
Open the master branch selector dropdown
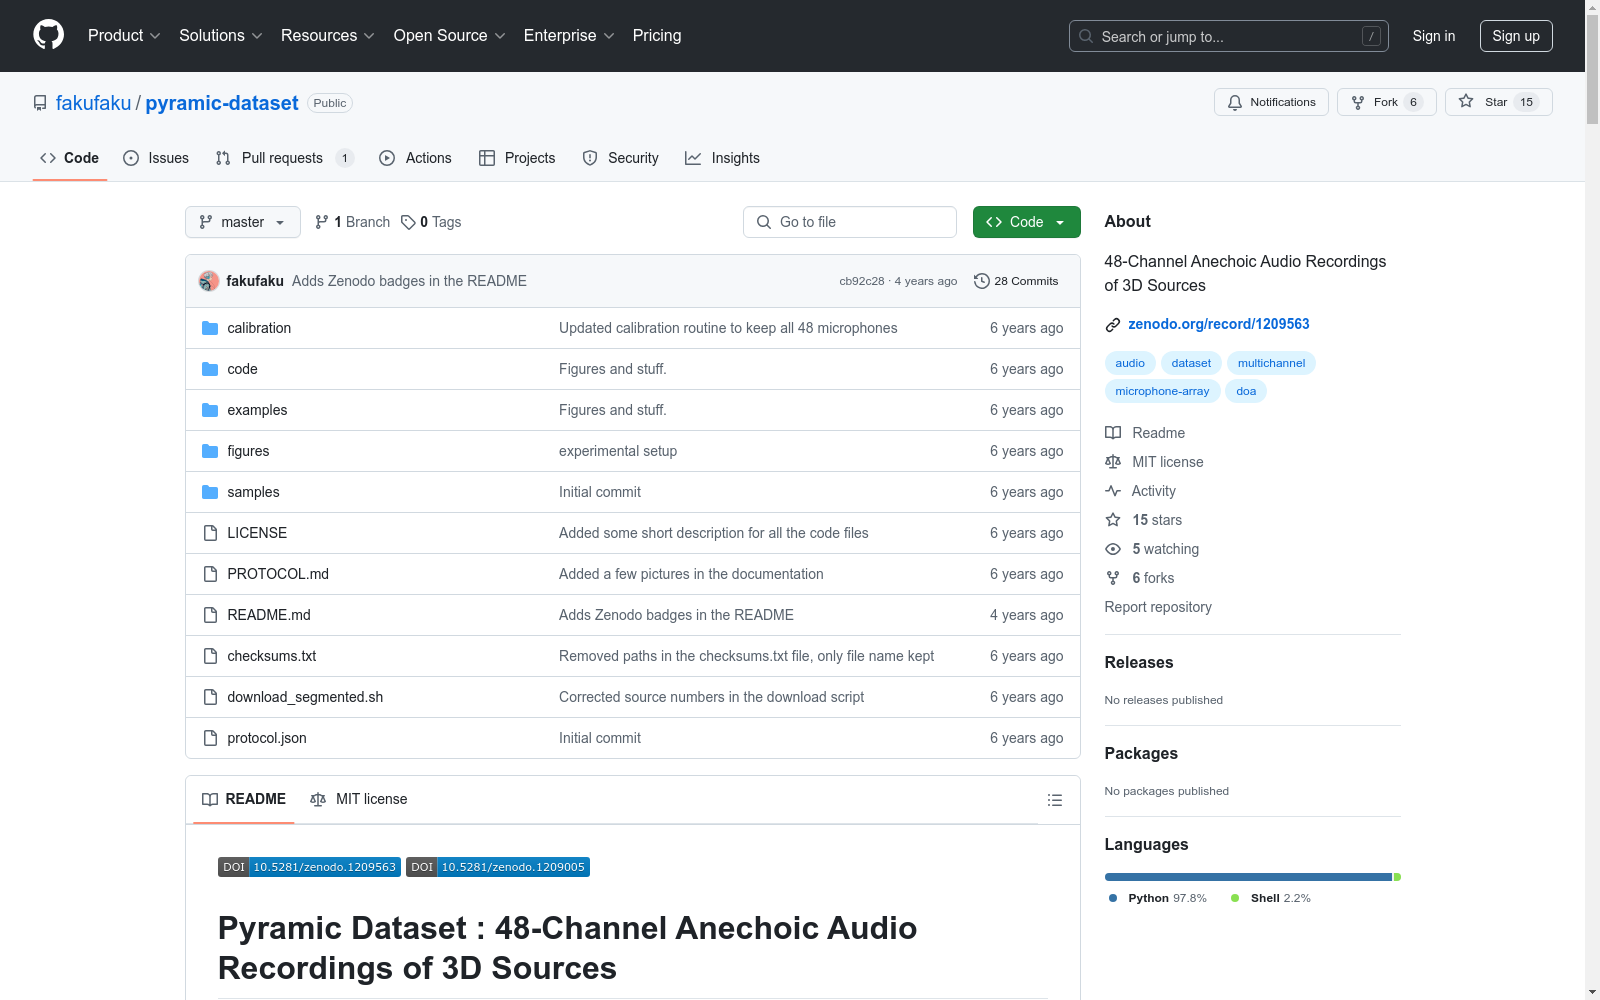243,222
